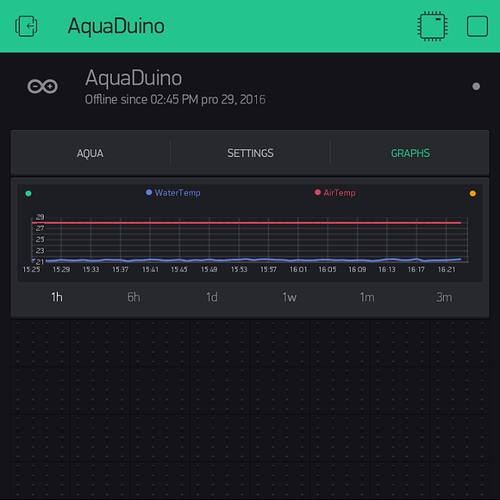
Task: Click the Arduino infinity logo icon
Action: 42,86
